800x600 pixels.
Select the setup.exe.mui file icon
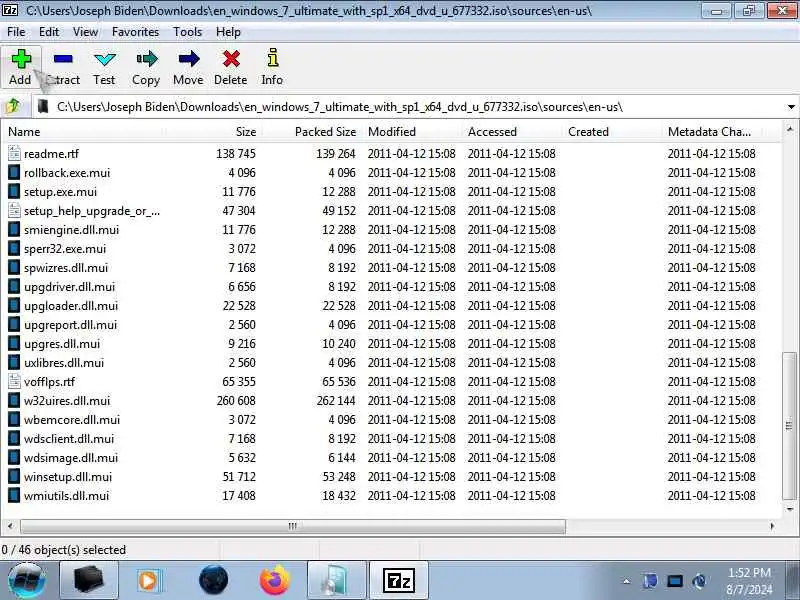pyautogui.click(x=14, y=191)
